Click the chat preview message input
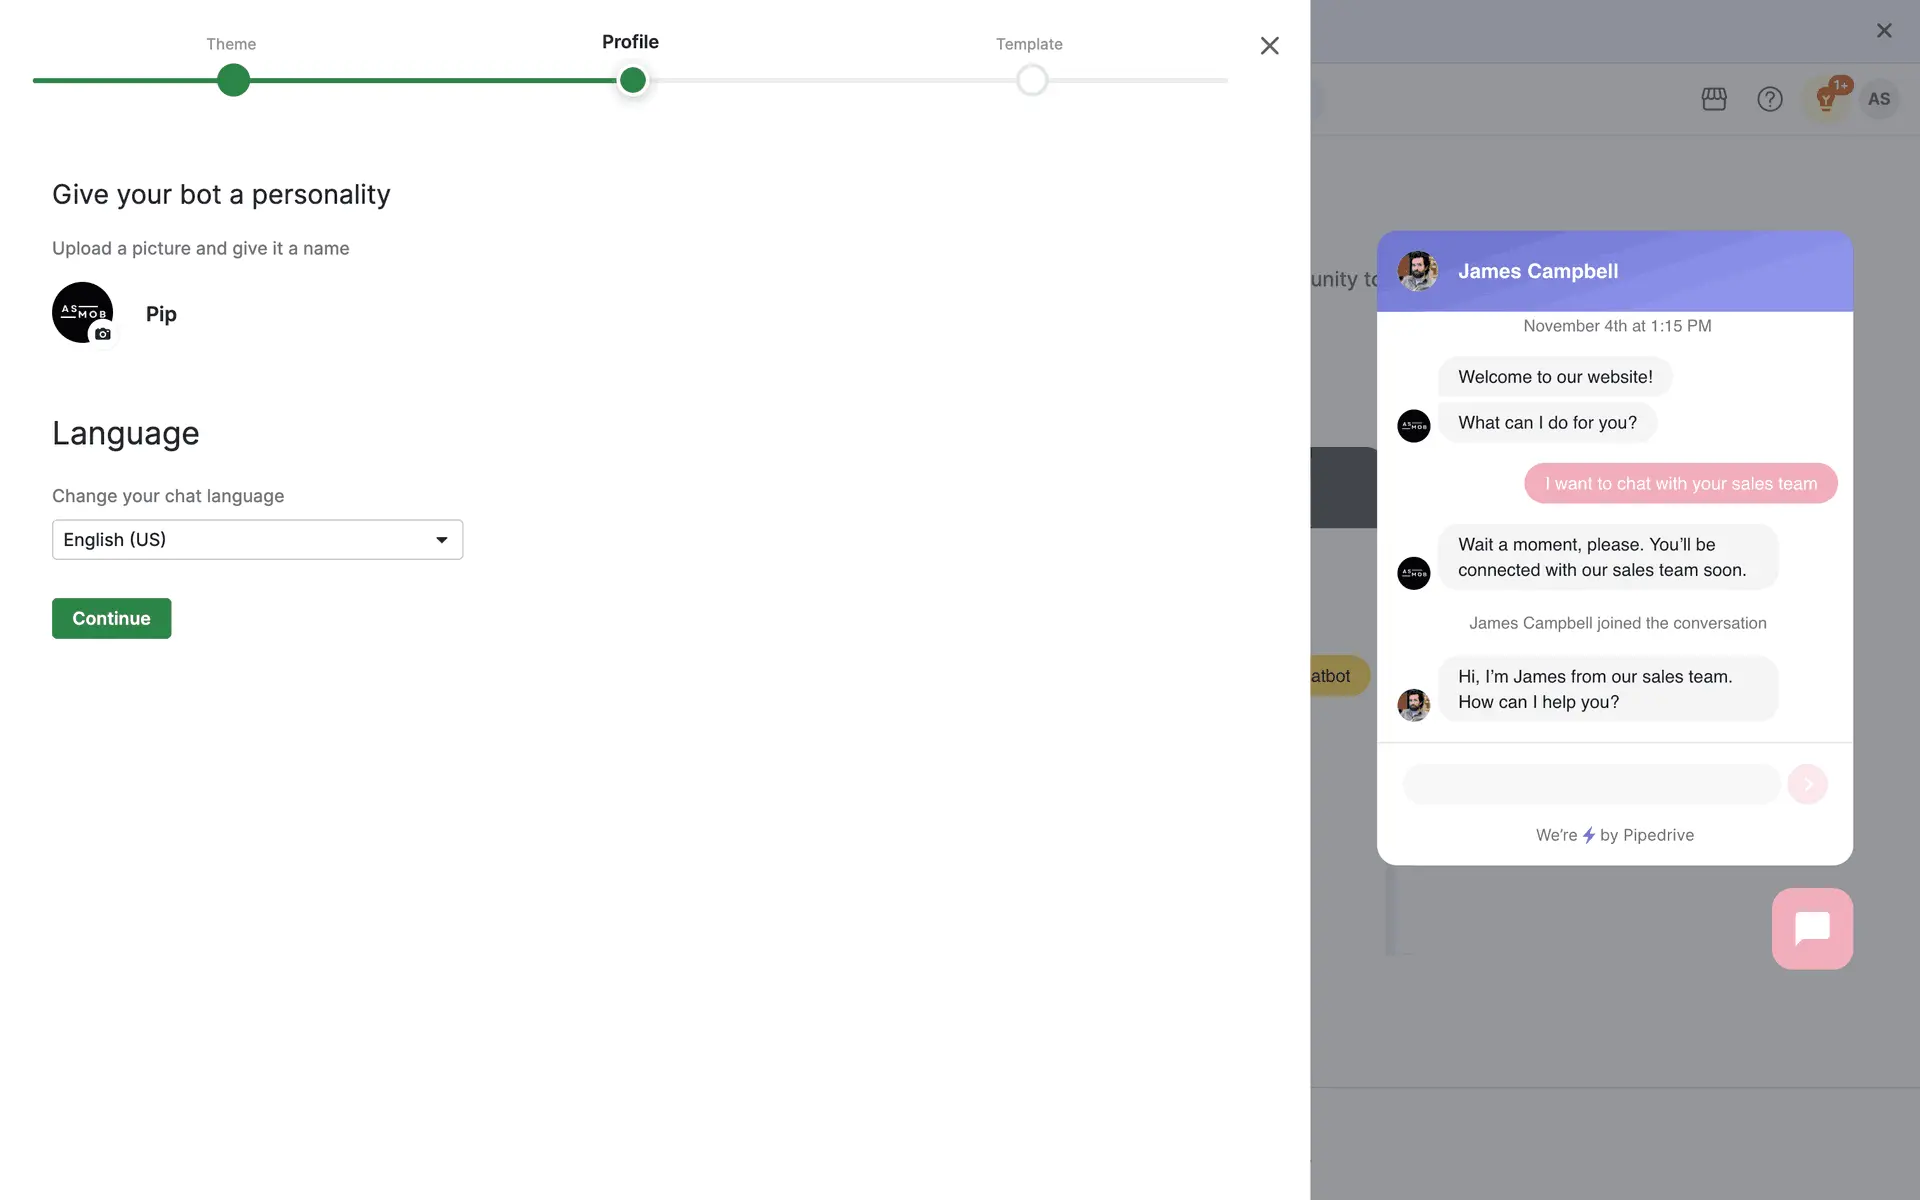This screenshot has width=1920, height=1200. 1590,784
